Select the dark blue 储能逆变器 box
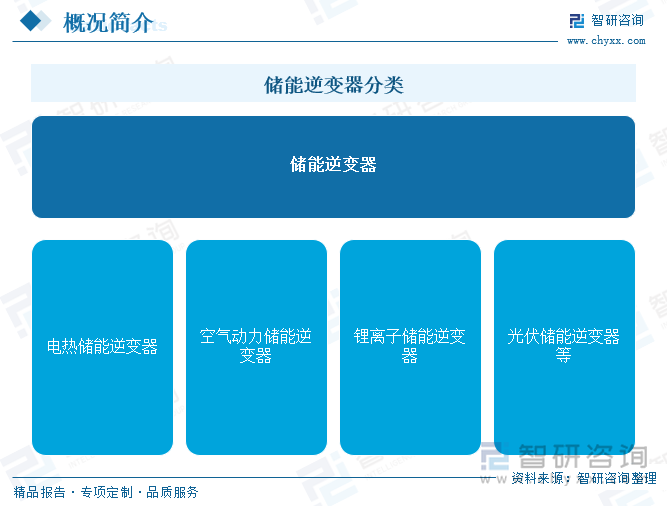This screenshot has height=506, width=667. click(x=334, y=167)
